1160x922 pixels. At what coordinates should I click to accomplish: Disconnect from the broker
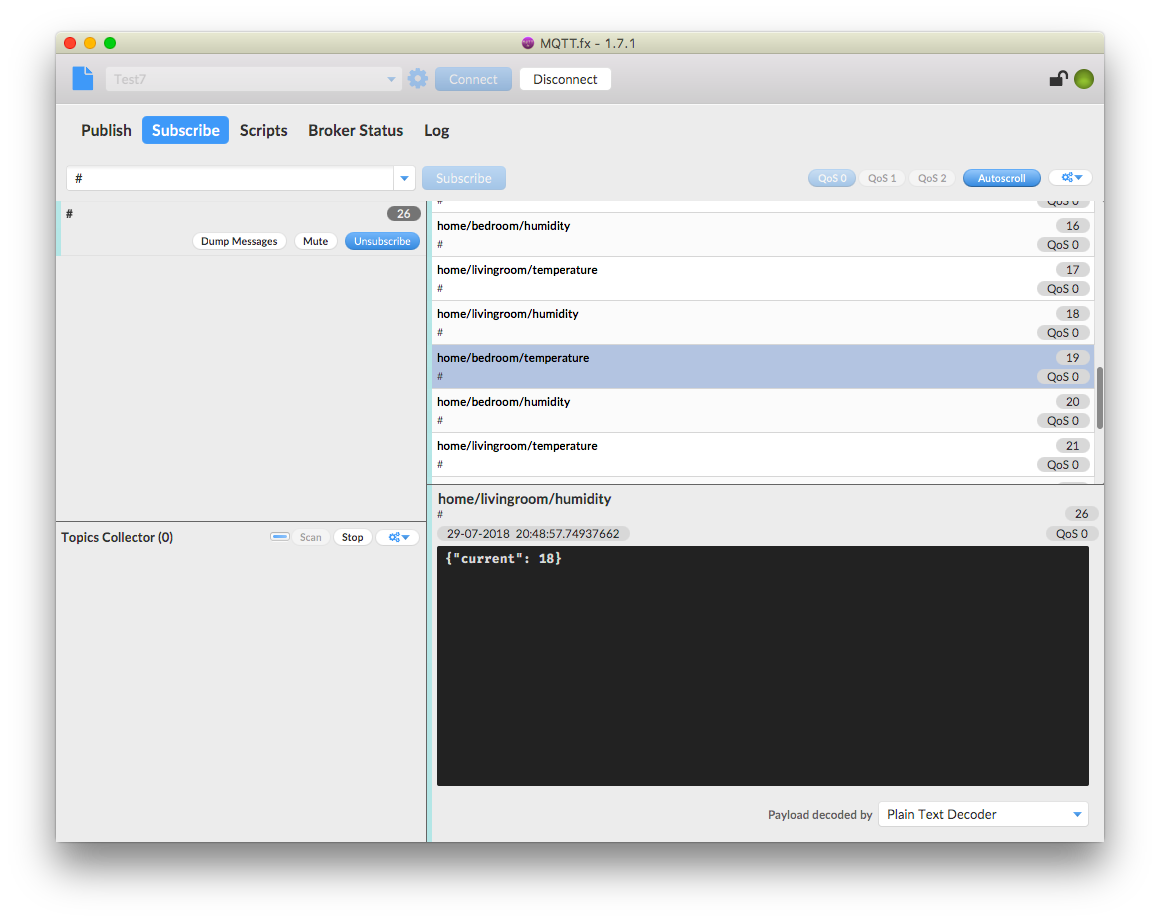point(565,79)
